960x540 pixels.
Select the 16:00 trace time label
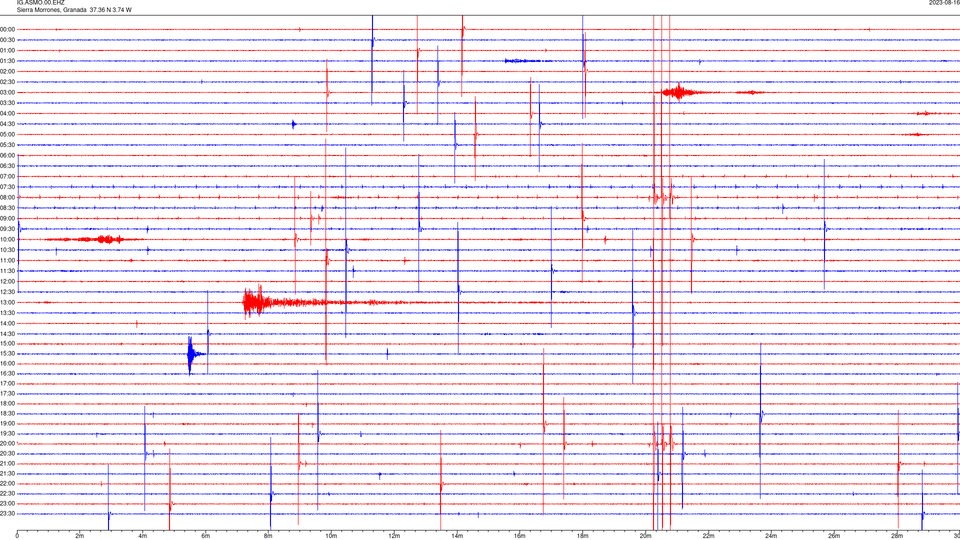coord(7,364)
